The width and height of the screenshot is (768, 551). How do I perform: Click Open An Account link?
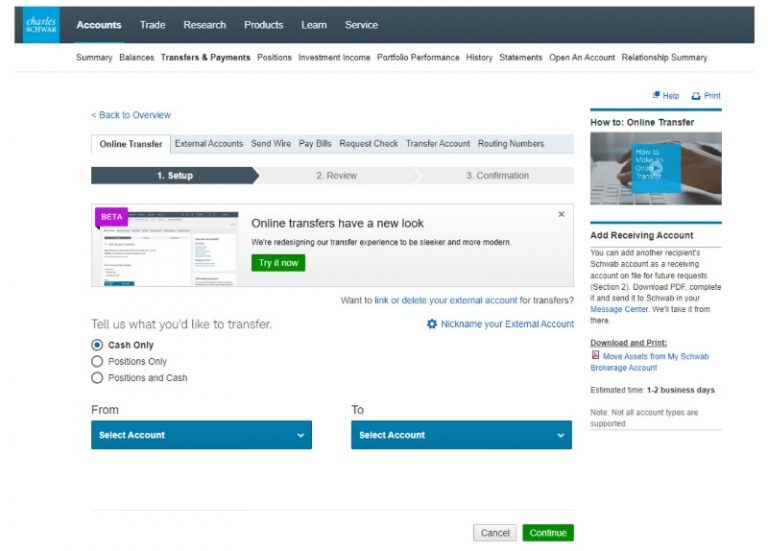(582, 57)
